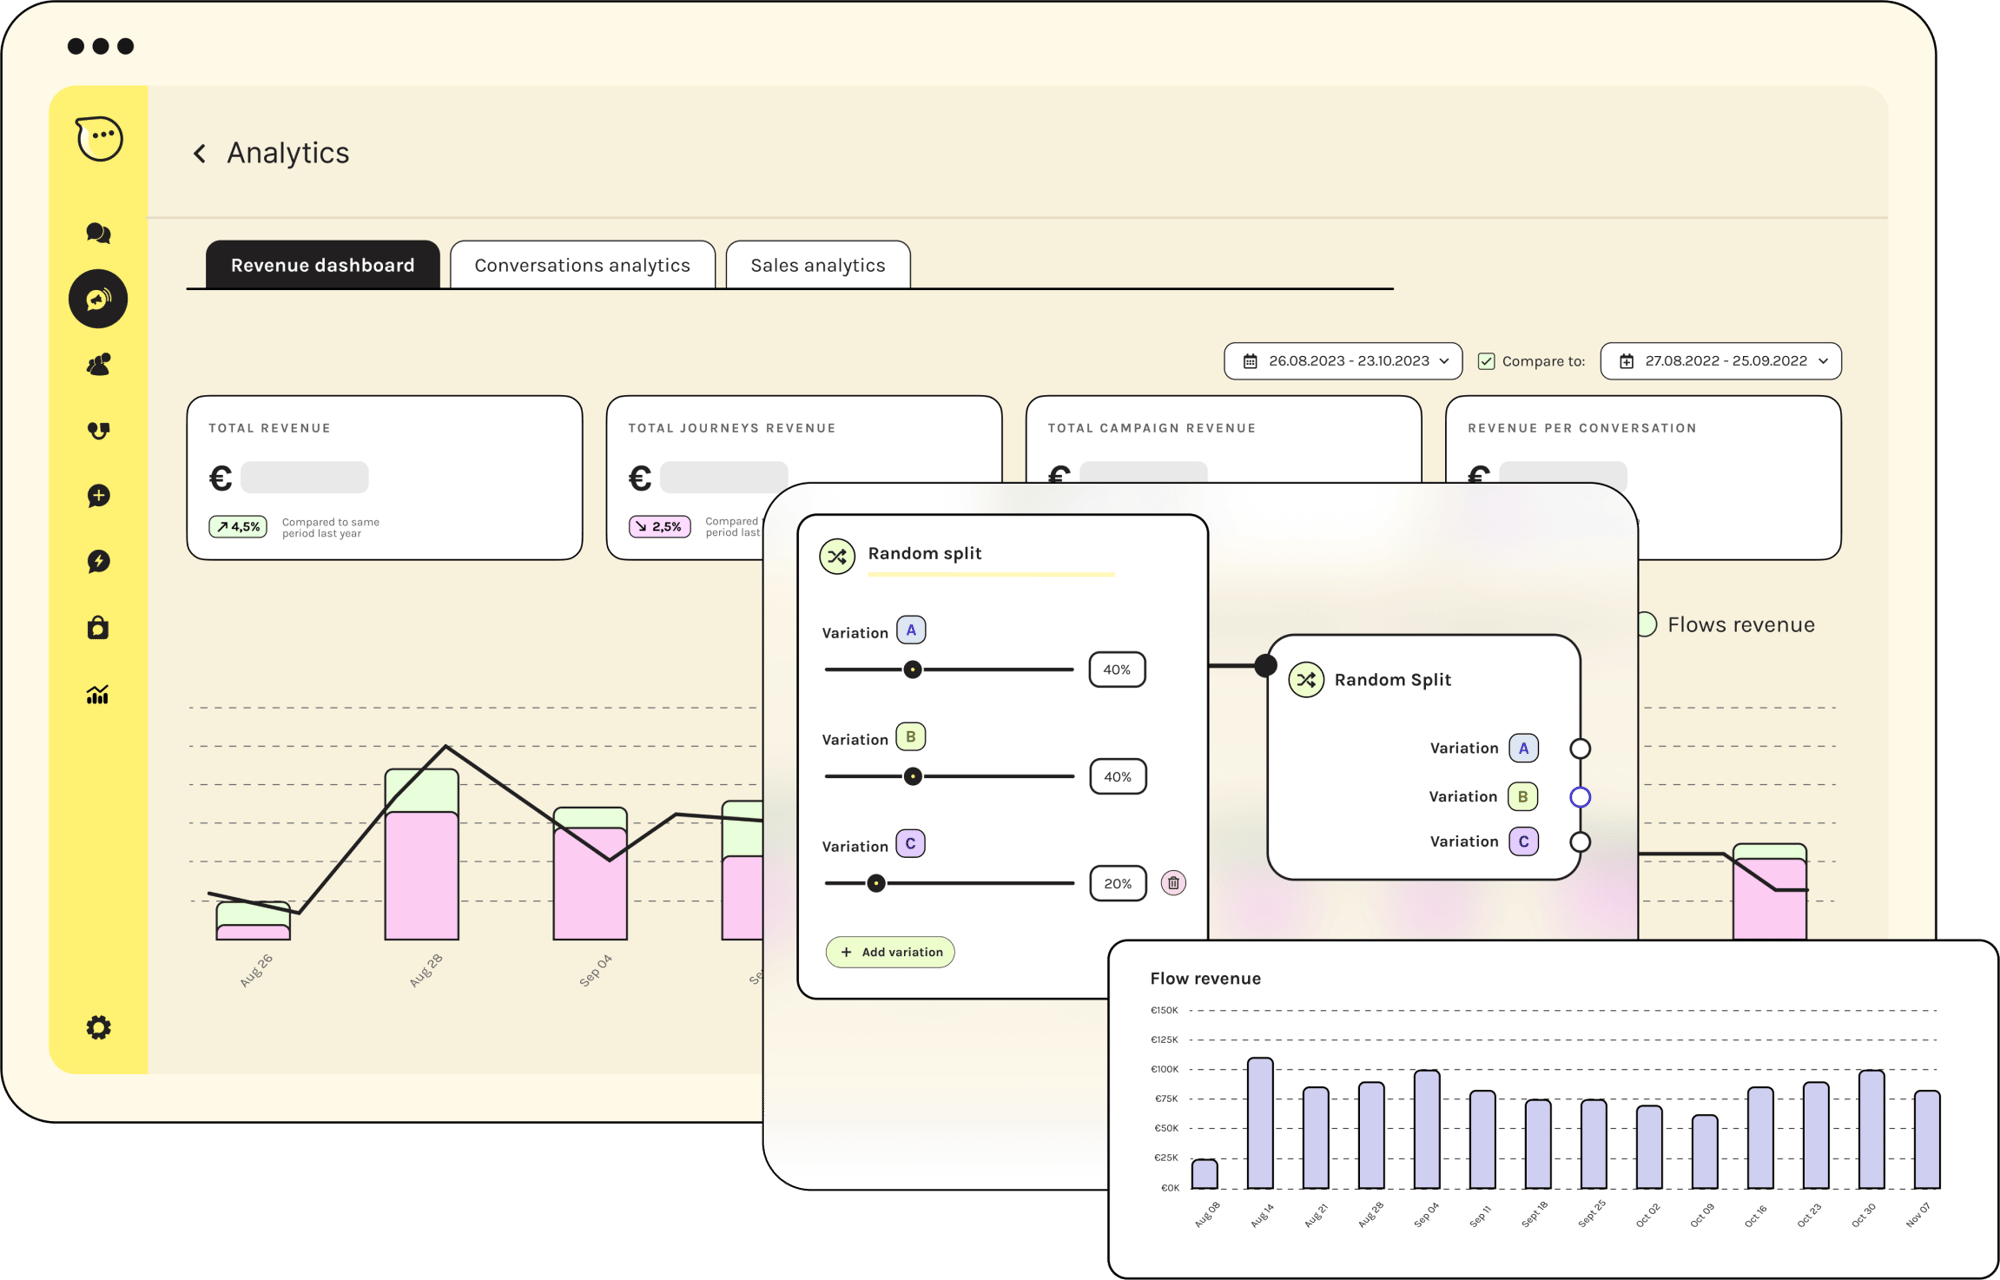The width and height of the screenshot is (2000, 1280).
Task: Click the Sep 04 stacked bar in revenue chart
Action: click(x=590, y=874)
